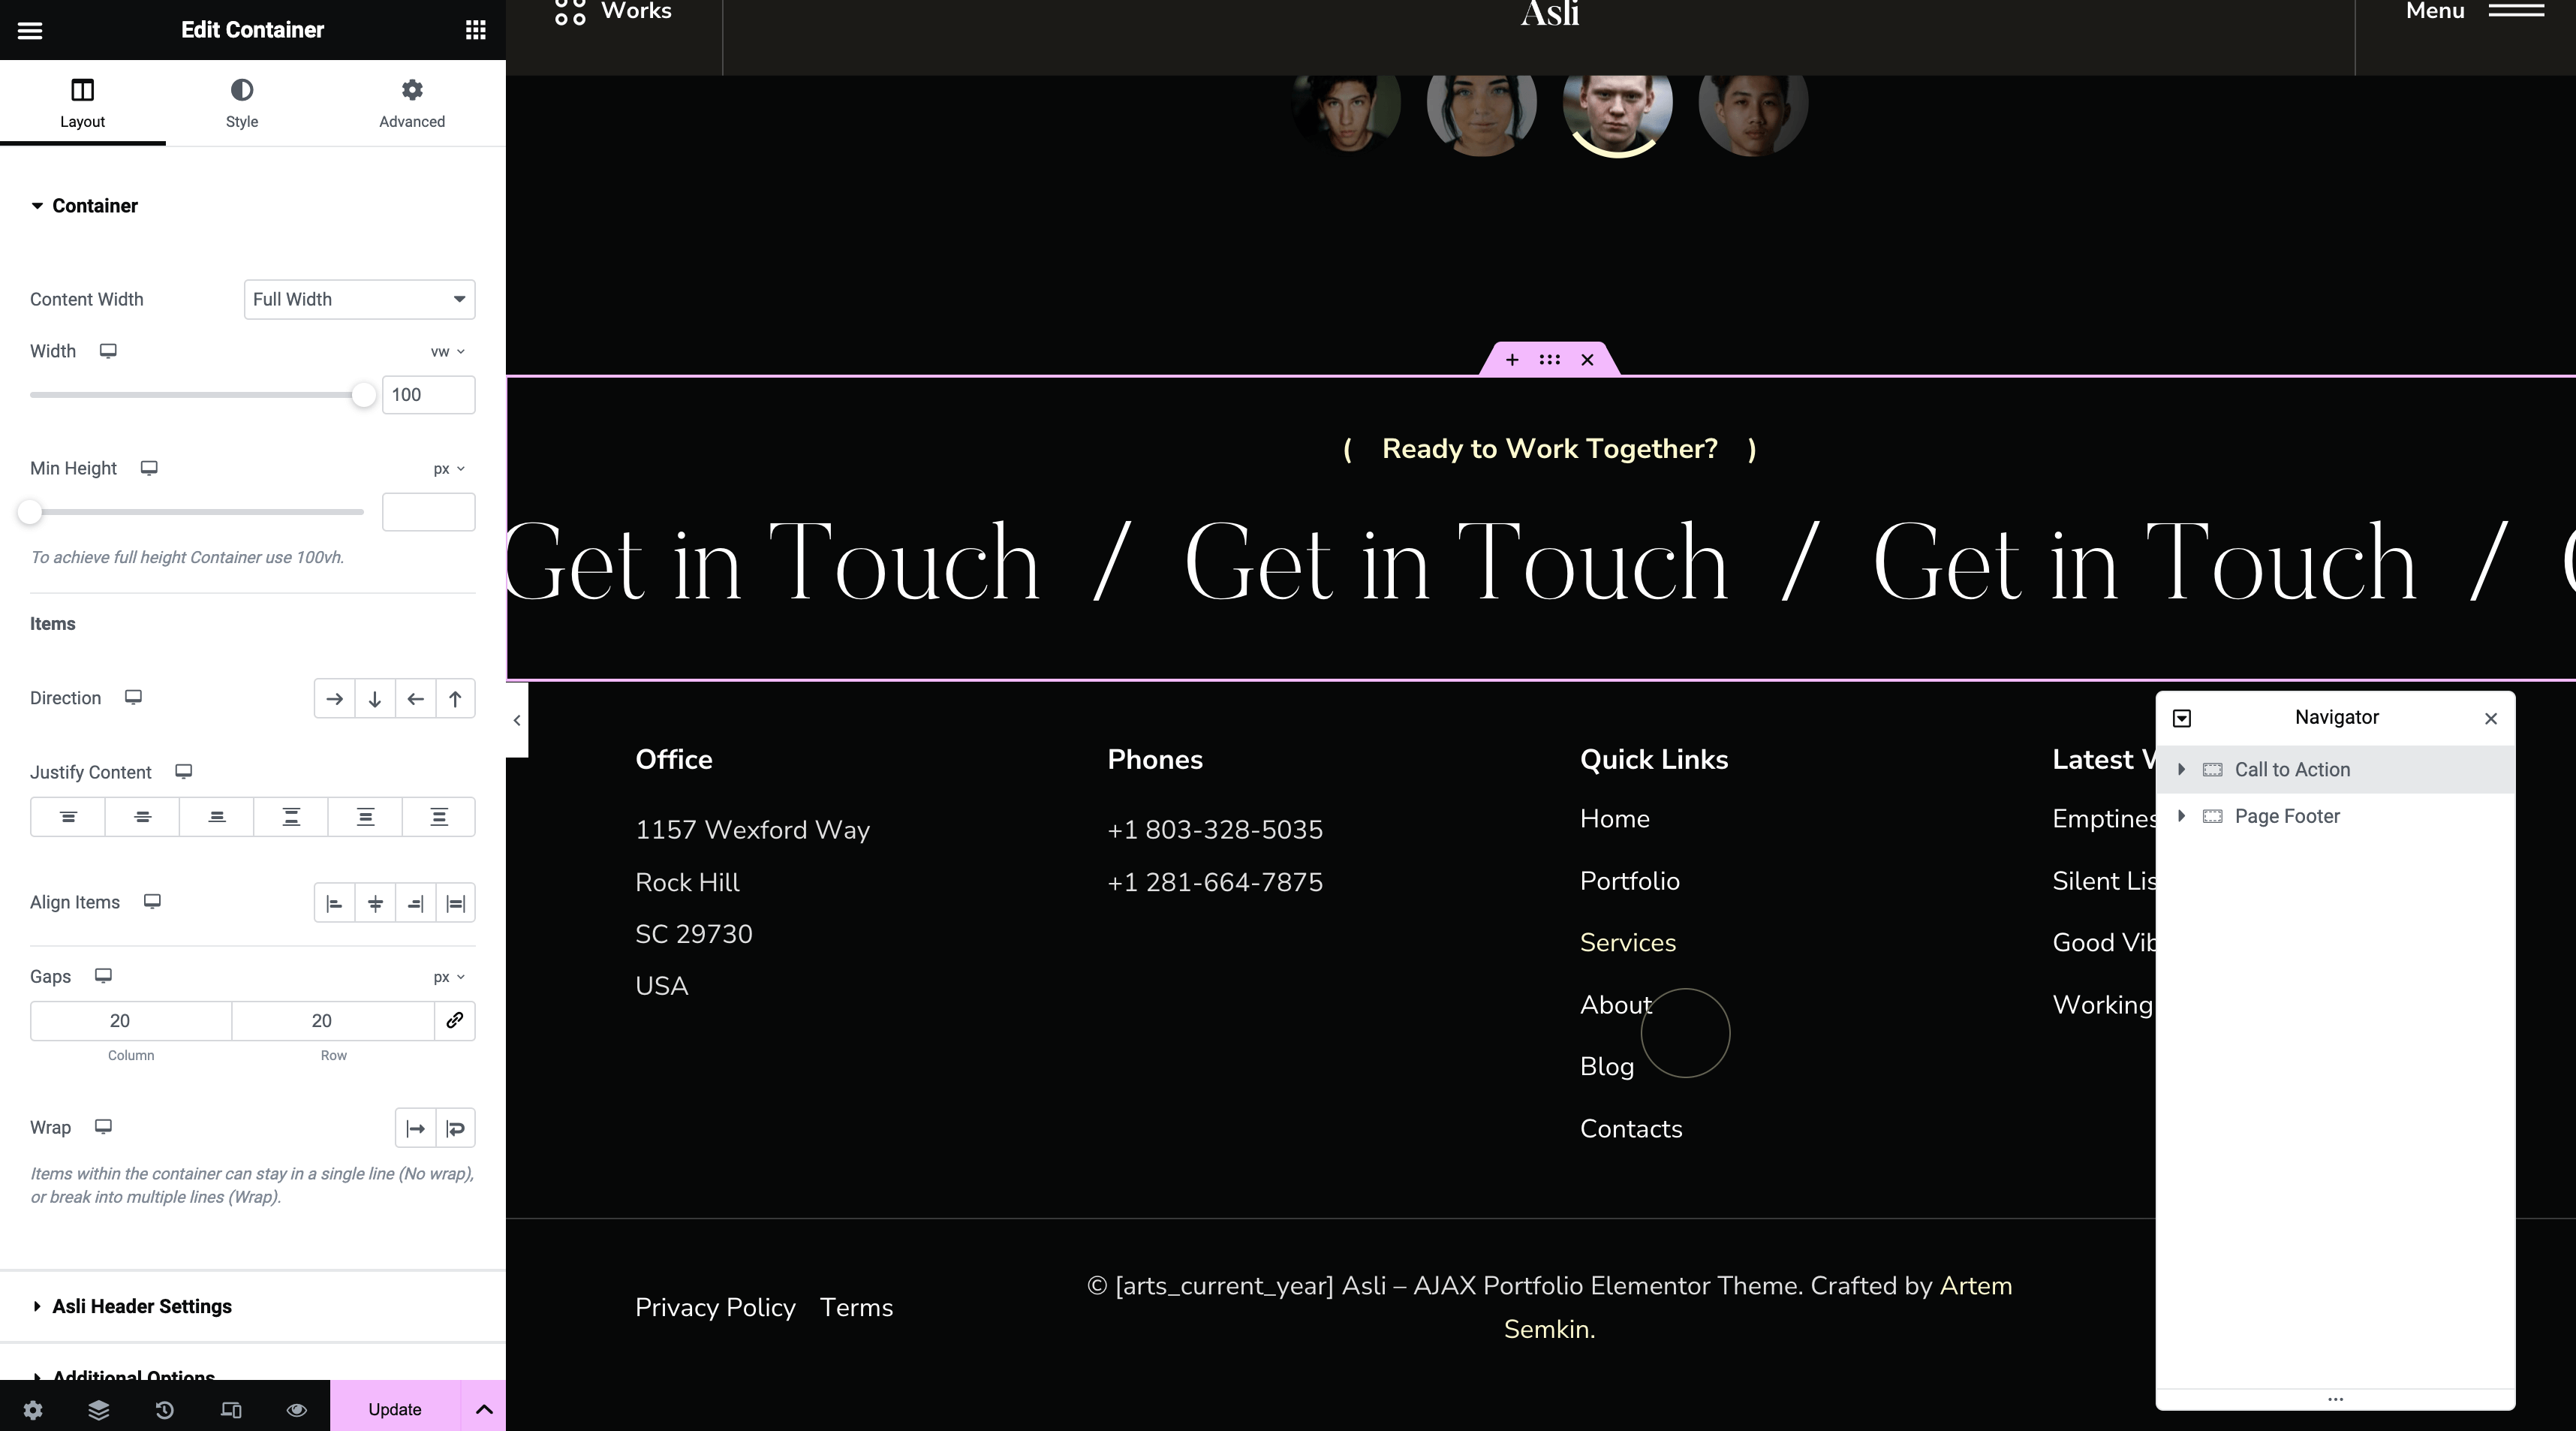Screen dimensions: 2576x1431
Task: Click the Preview Changes eye icon
Action: click(297, 1410)
